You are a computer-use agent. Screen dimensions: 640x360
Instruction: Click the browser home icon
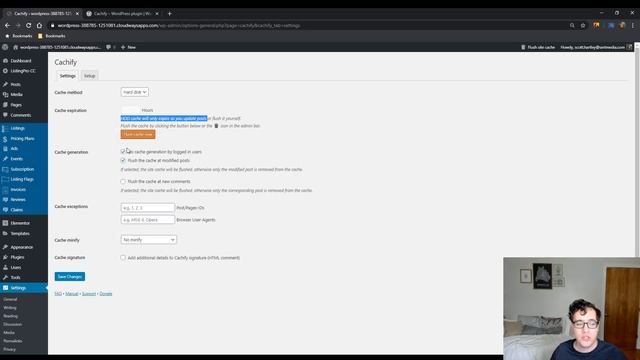tap(39, 25)
